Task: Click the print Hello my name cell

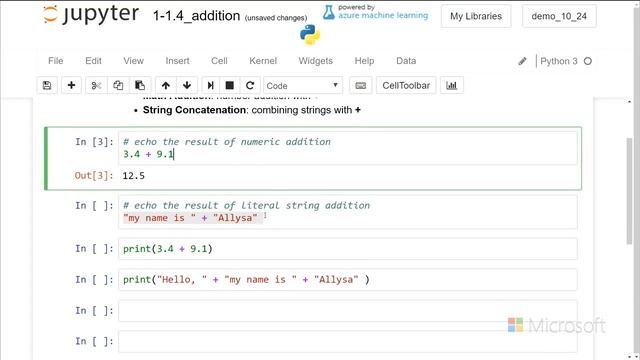Action: (x=348, y=280)
